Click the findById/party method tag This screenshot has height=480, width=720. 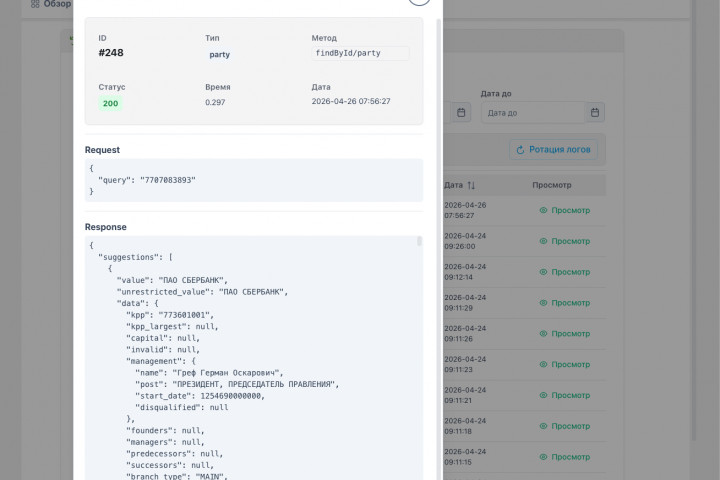[360, 54]
